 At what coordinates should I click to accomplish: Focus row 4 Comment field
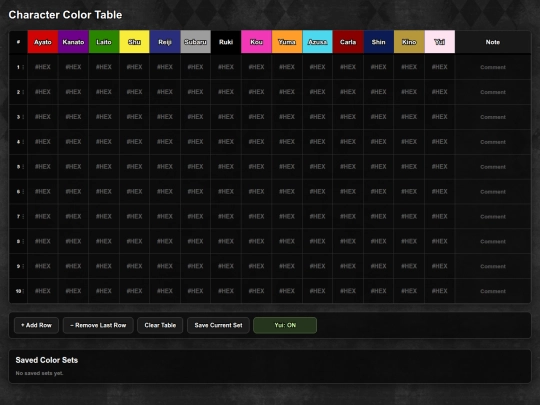[x=493, y=142]
